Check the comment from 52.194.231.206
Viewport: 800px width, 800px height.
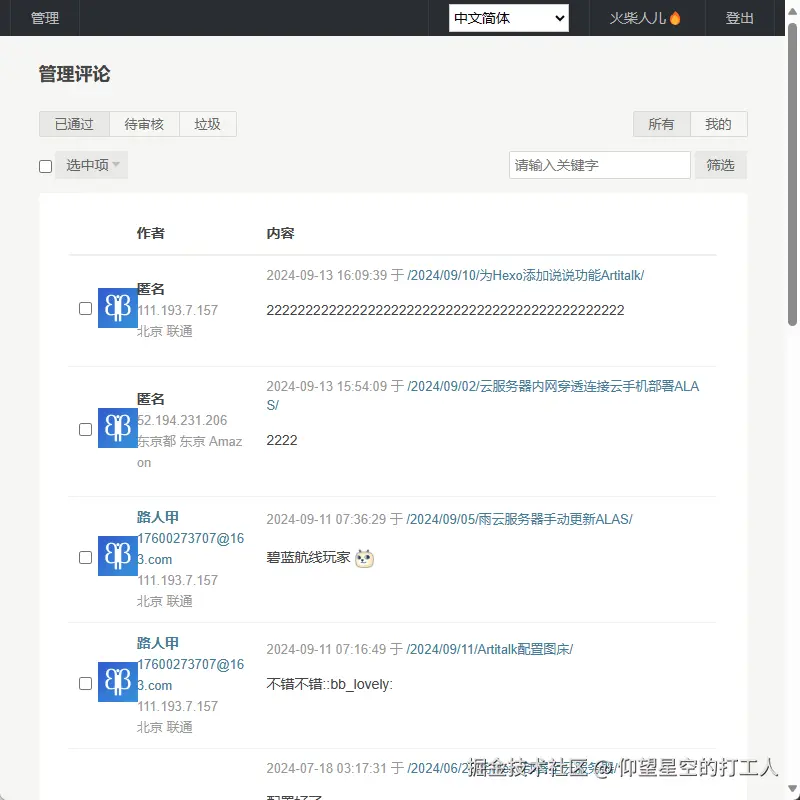pyautogui.click(x=85, y=429)
